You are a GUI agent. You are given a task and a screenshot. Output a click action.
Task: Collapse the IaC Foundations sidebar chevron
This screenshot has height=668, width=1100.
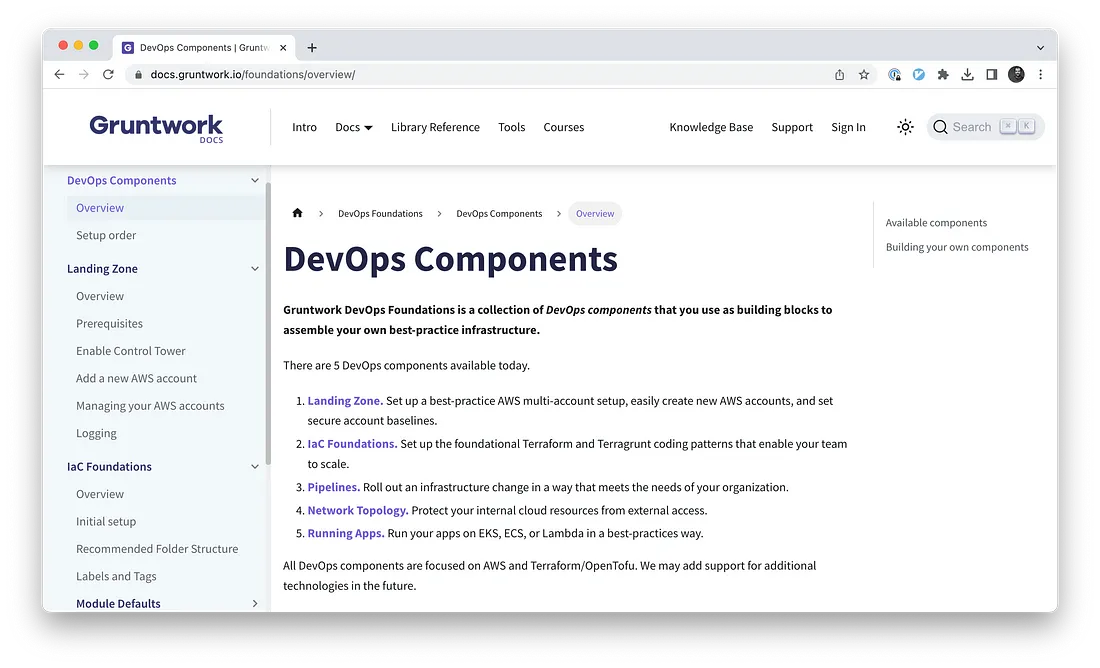click(255, 467)
